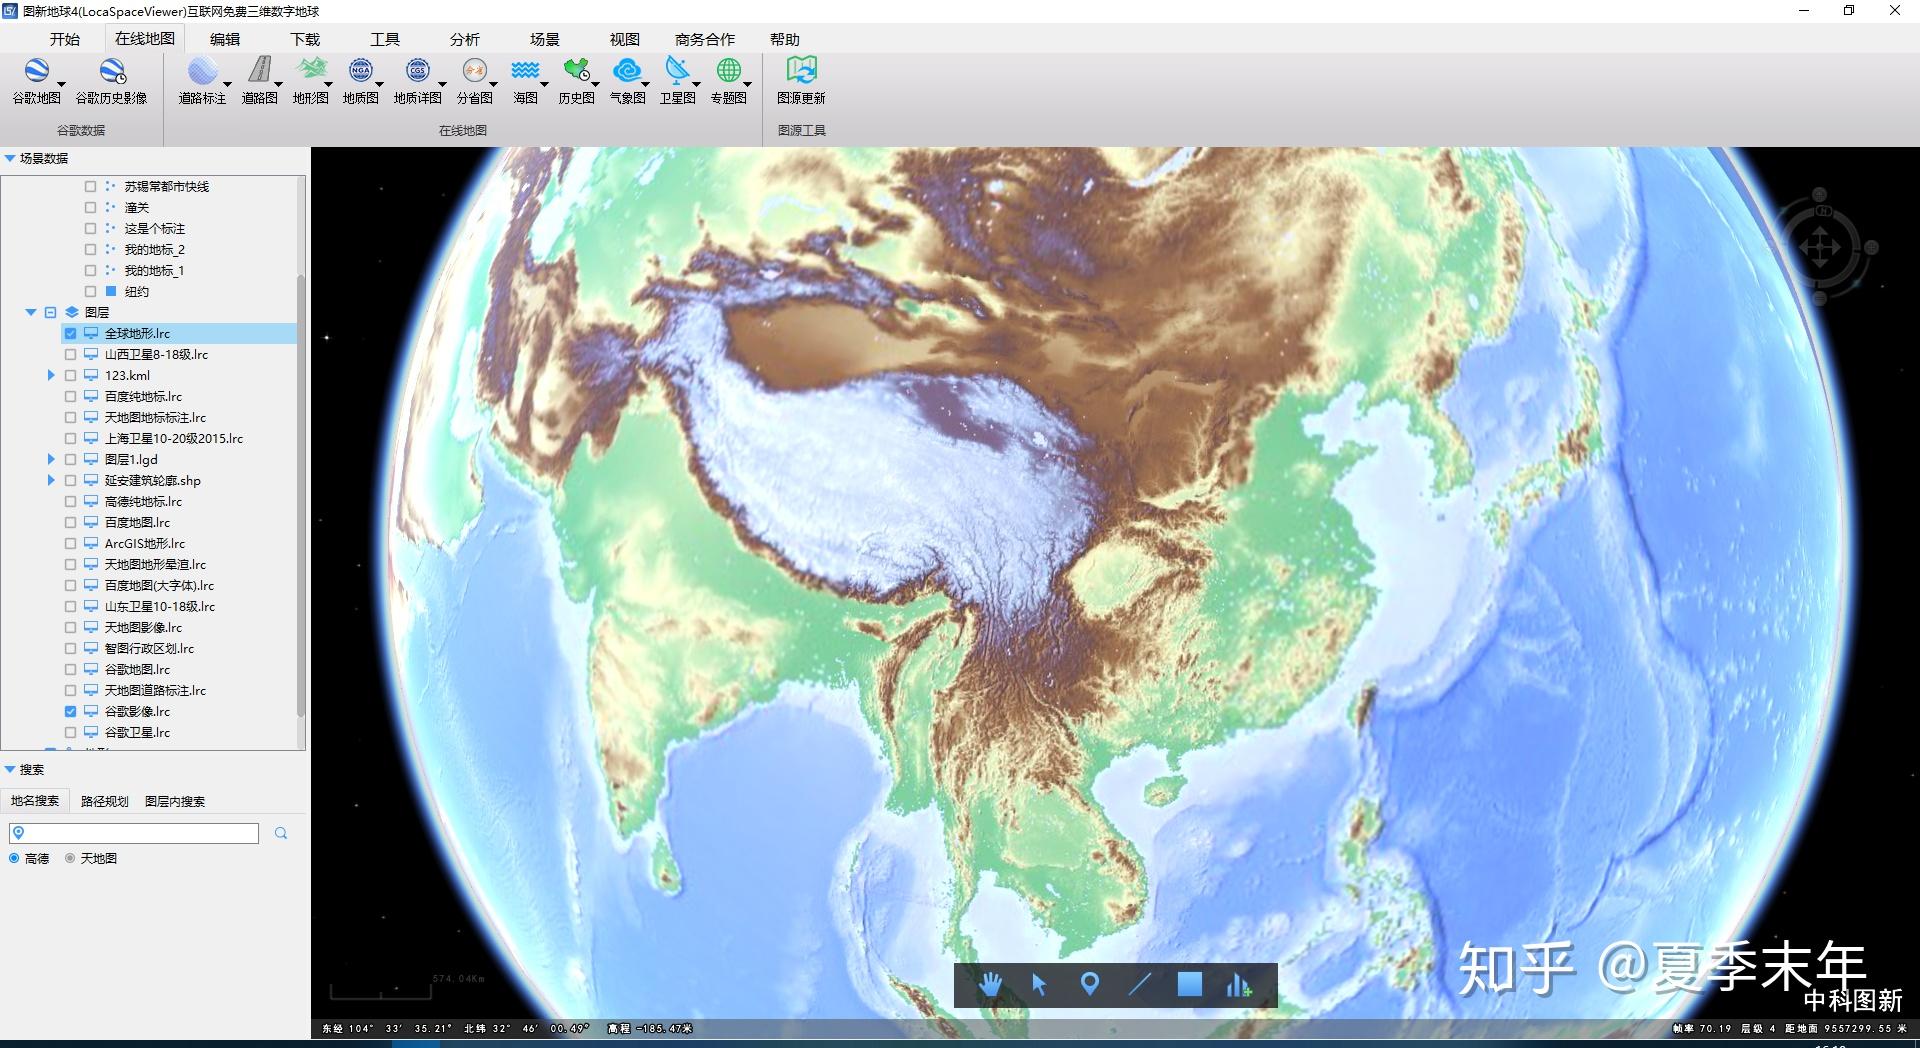Add a placemark with the pin tool
Screen dimensions: 1920x1048
tap(1090, 985)
